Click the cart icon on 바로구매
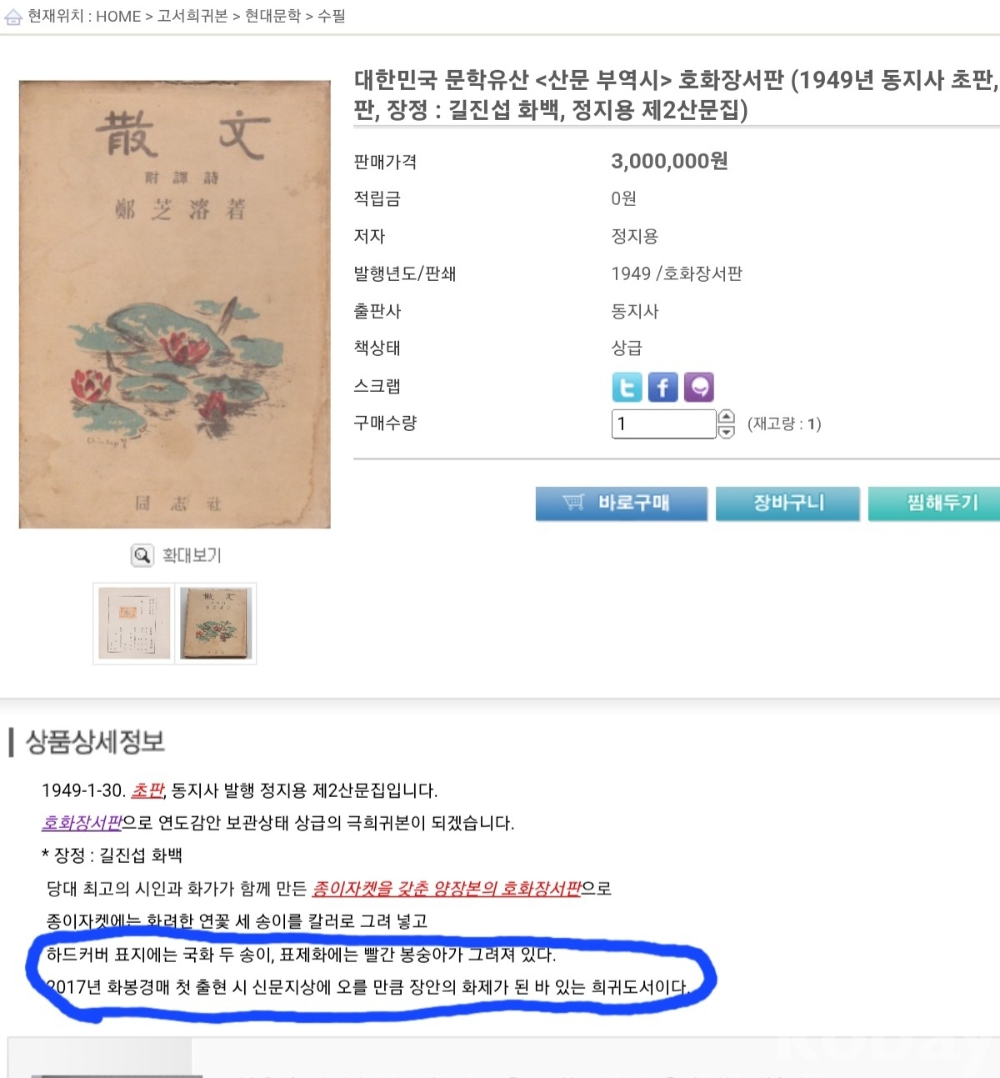The width and height of the screenshot is (1000, 1078). (573, 503)
